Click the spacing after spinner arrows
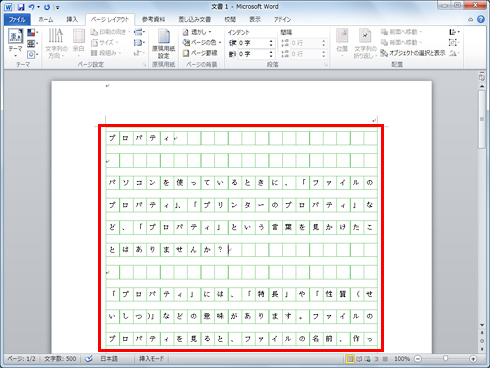This screenshot has width=490, height=368. click(x=324, y=54)
